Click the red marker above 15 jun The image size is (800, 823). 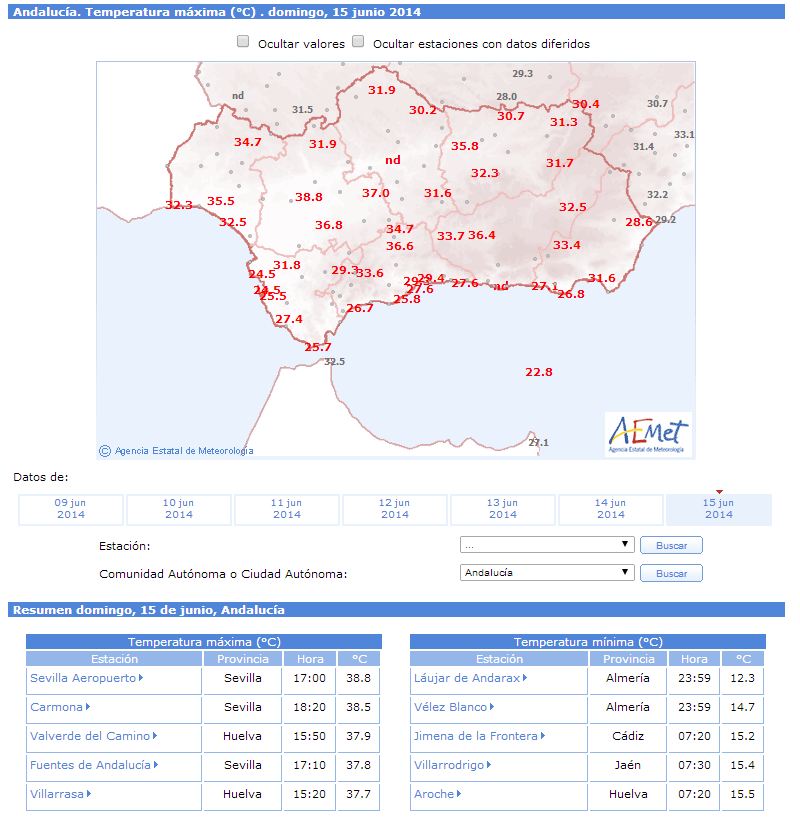[x=719, y=492]
